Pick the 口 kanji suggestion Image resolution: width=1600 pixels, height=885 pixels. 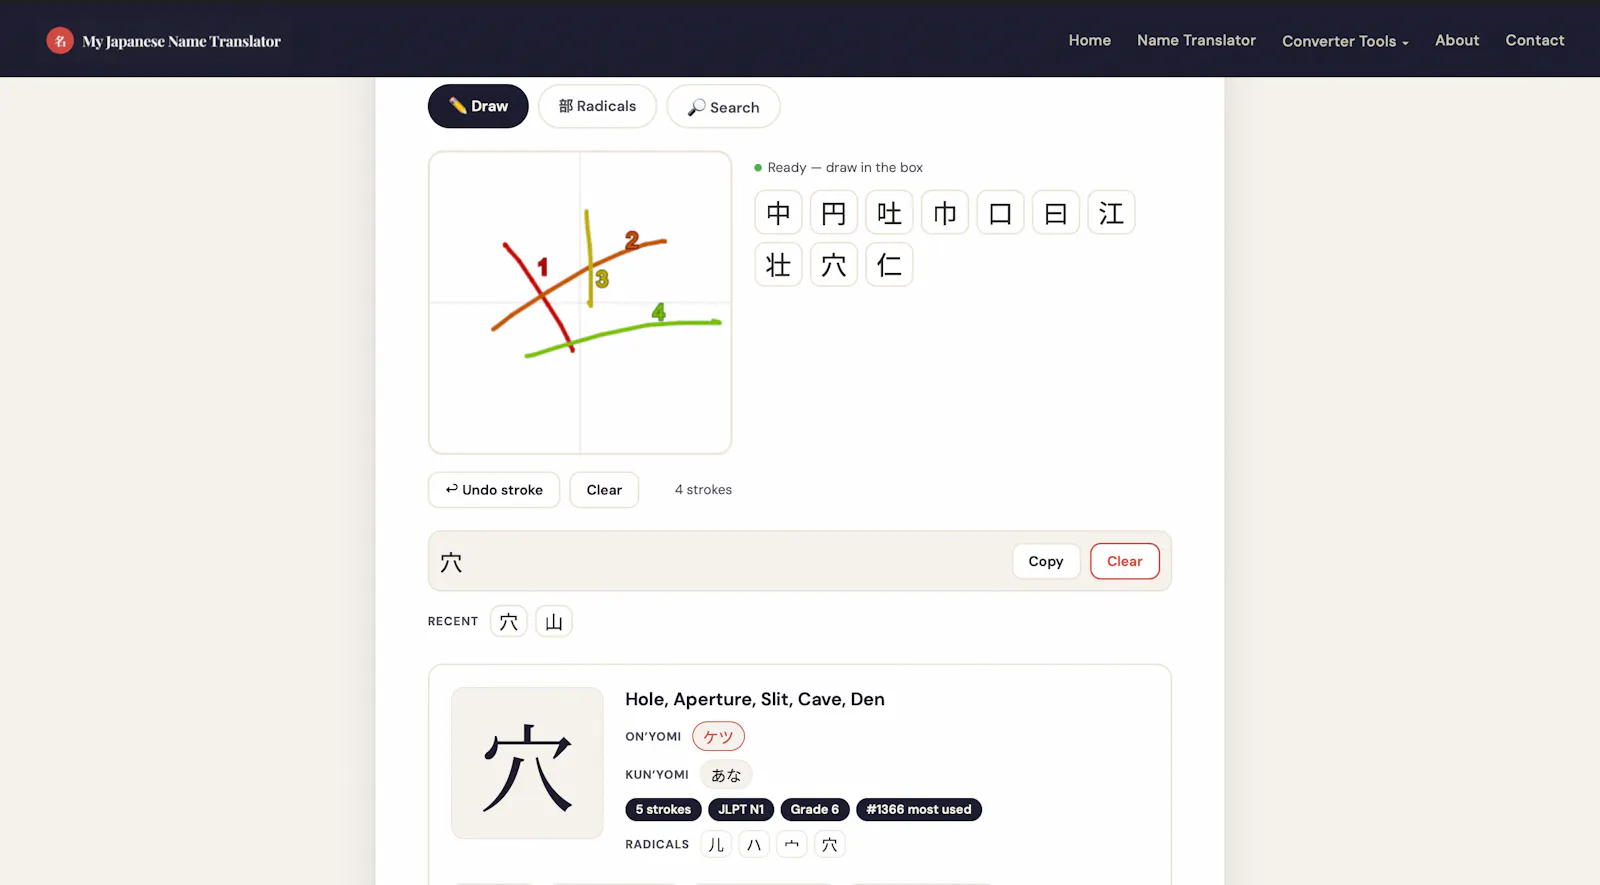tap(1000, 213)
